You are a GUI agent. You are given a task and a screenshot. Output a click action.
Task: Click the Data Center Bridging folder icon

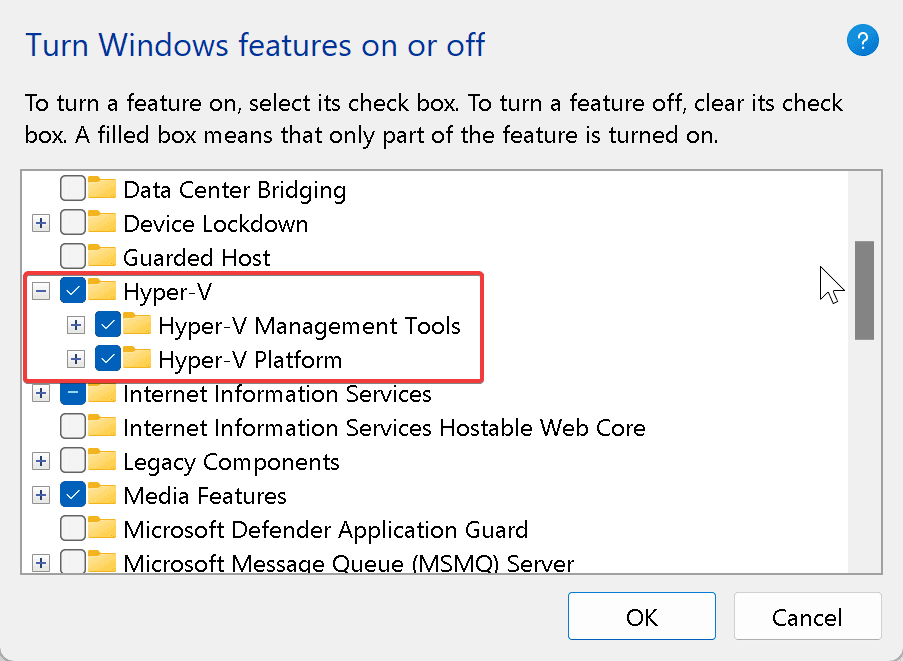point(103,188)
